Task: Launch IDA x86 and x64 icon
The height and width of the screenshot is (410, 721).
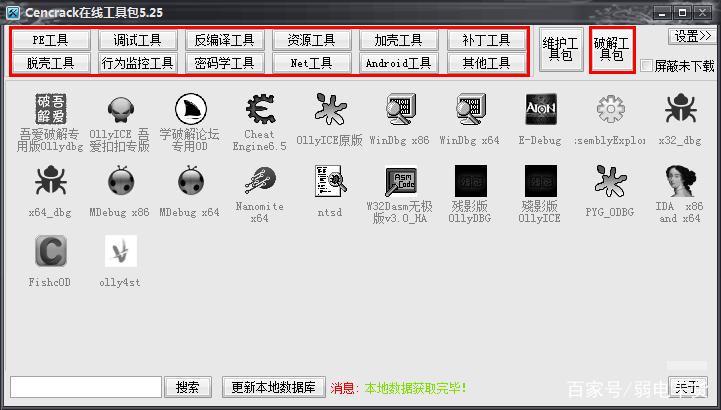Action: [681, 181]
